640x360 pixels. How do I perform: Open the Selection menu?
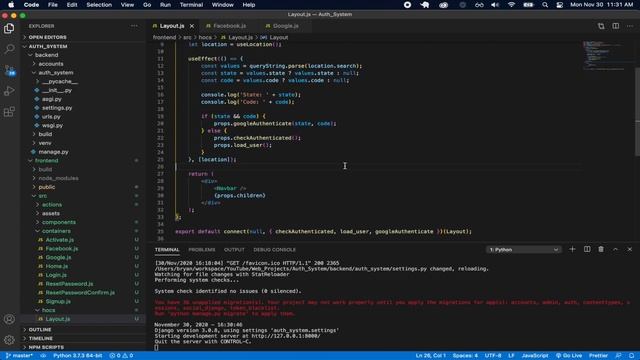tap(99, 5)
